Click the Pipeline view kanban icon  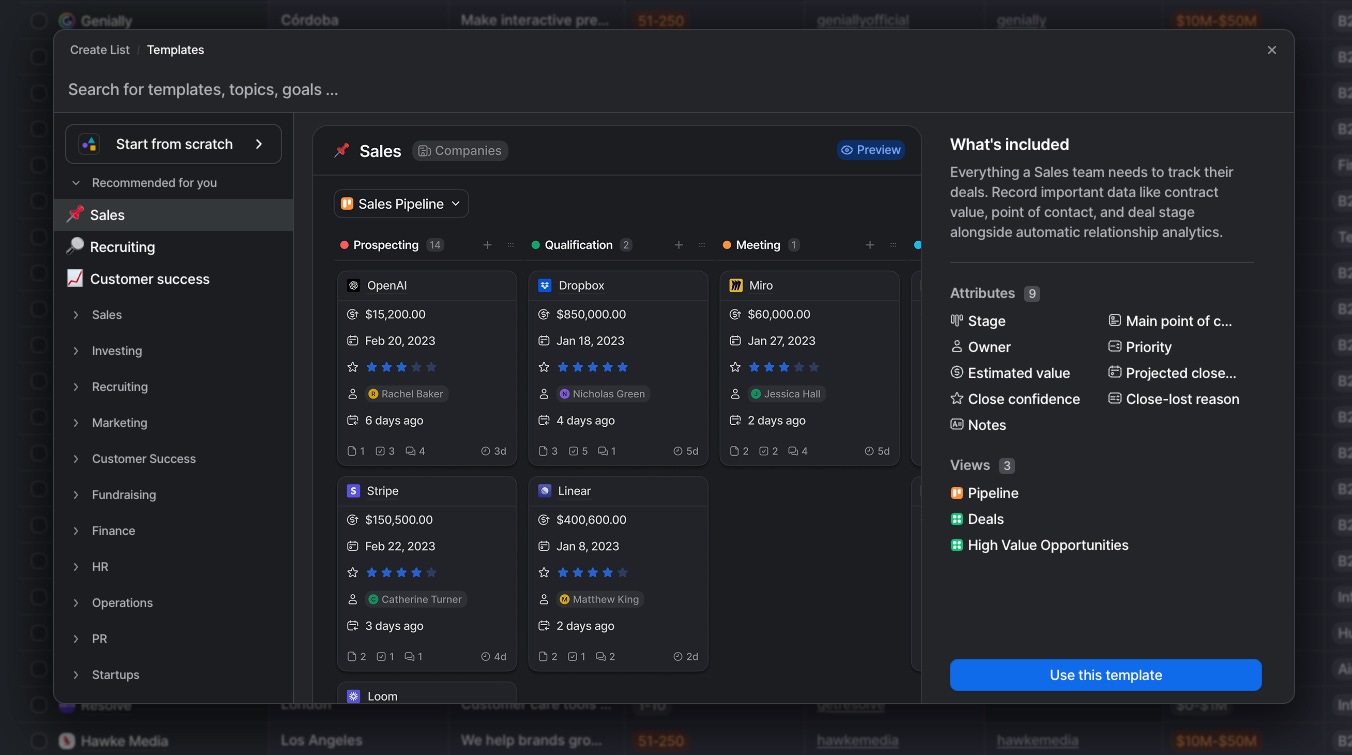957,493
